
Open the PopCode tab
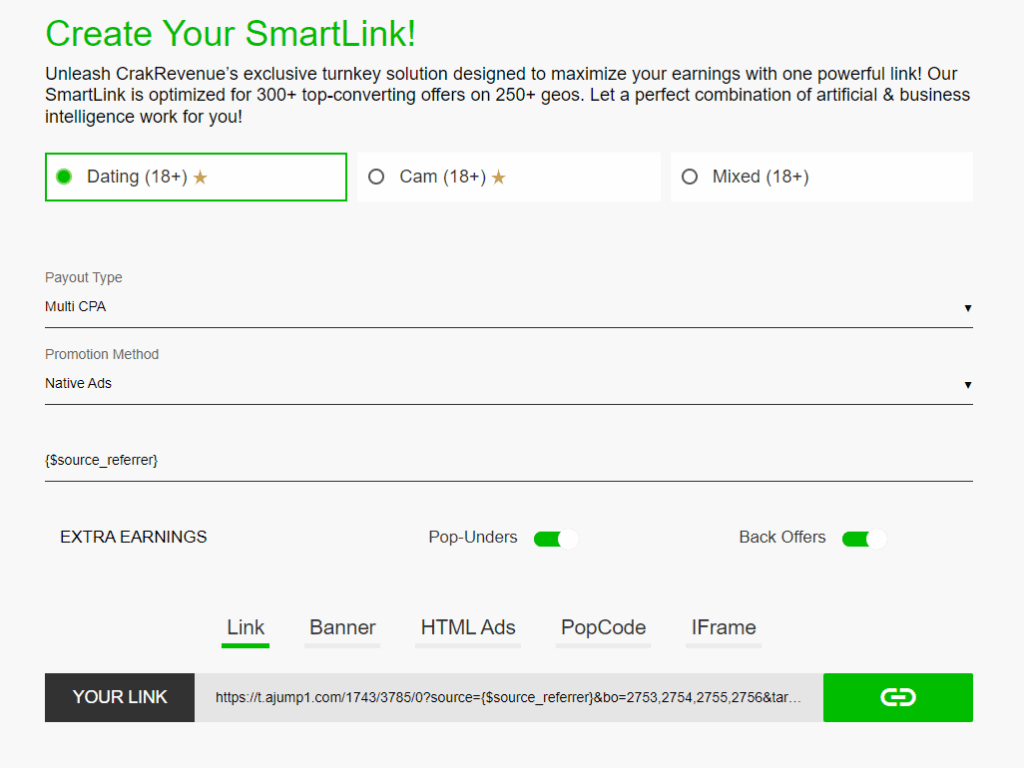pos(603,628)
